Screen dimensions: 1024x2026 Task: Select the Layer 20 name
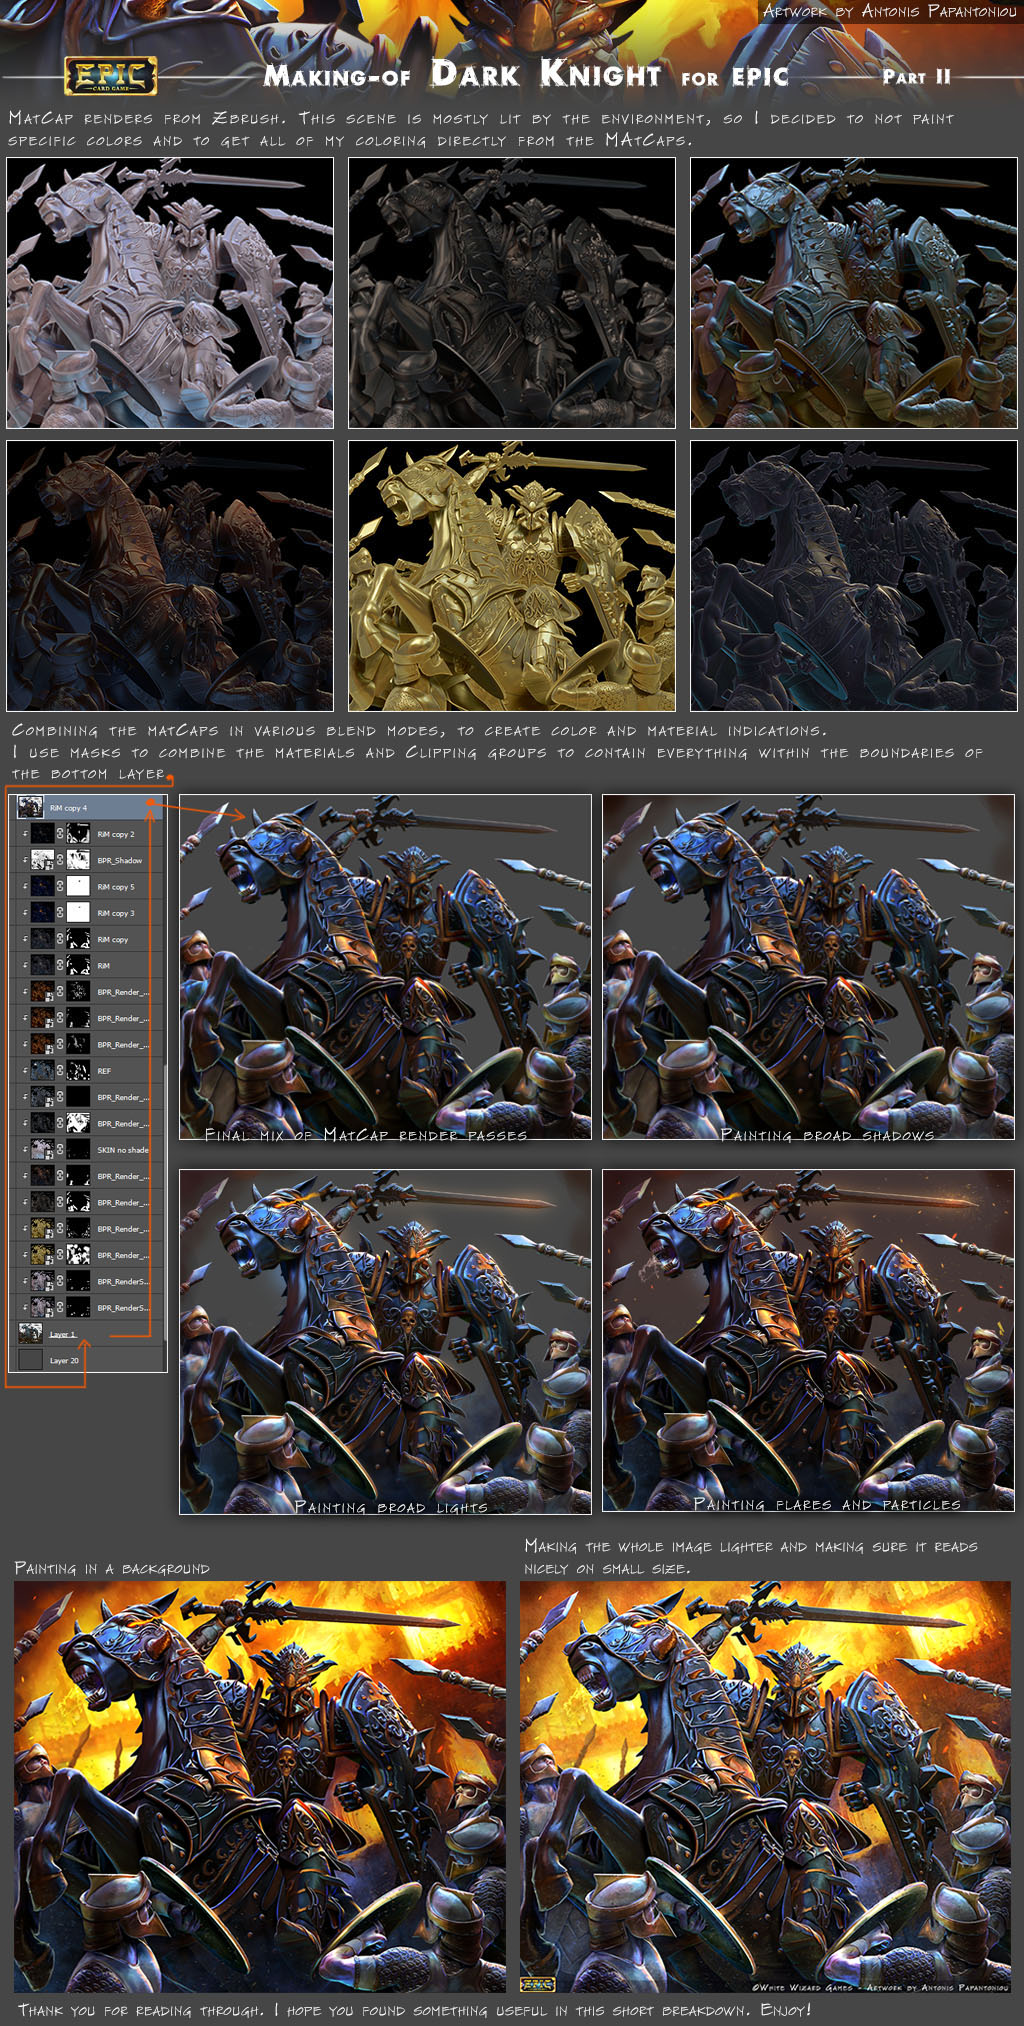tap(64, 1360)
